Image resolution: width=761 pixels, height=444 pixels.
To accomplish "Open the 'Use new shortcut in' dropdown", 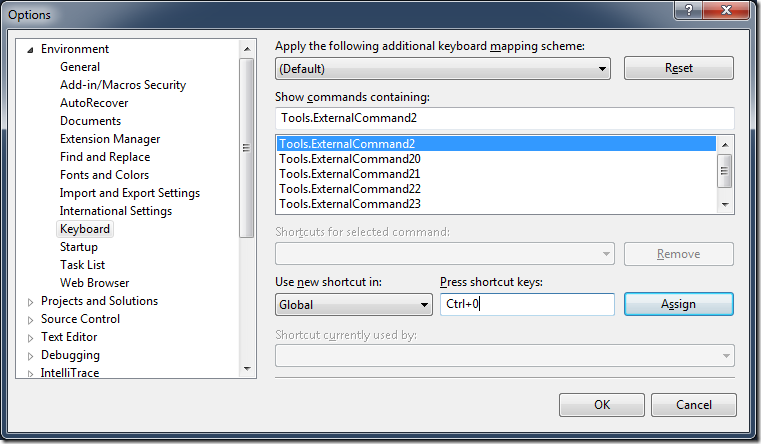I will pos(353,305).
